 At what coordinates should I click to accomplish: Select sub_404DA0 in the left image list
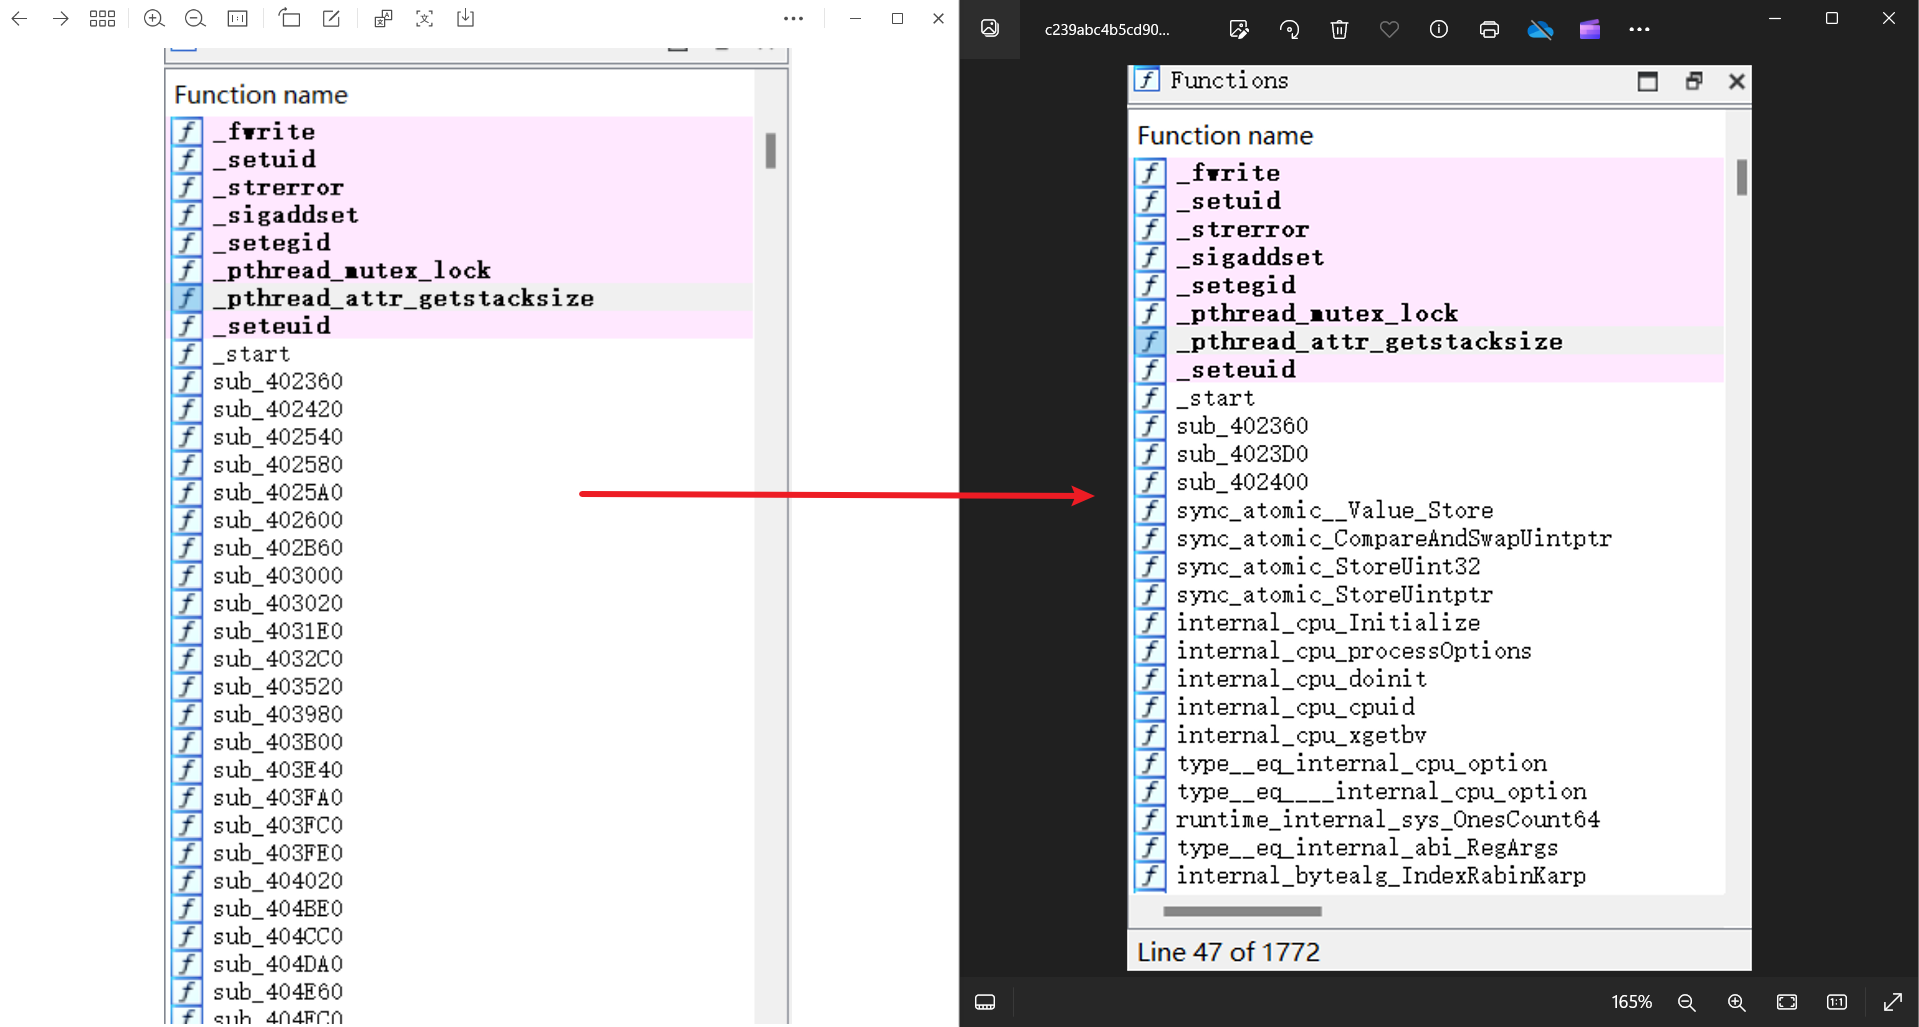point(278,964)
